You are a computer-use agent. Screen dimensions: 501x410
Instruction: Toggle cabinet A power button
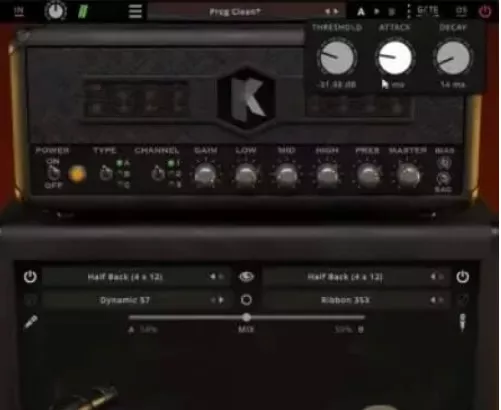tap(30, 277)
